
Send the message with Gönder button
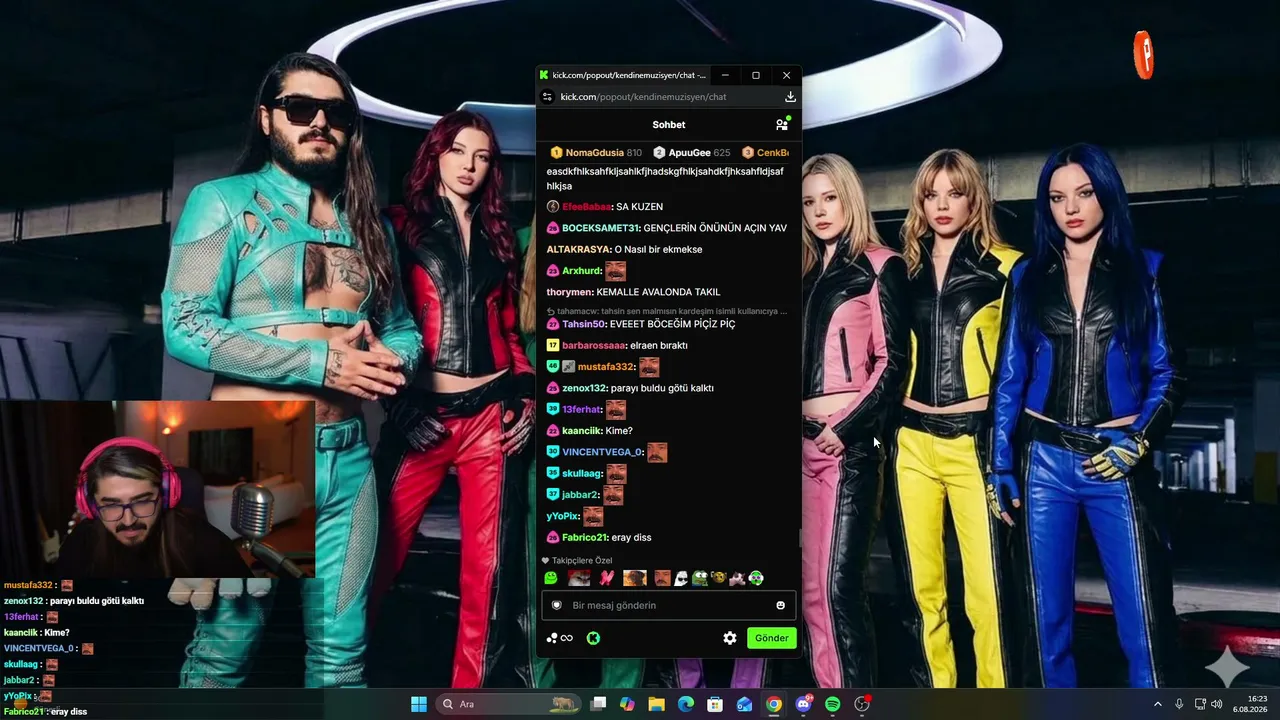[x=772, y=638]
